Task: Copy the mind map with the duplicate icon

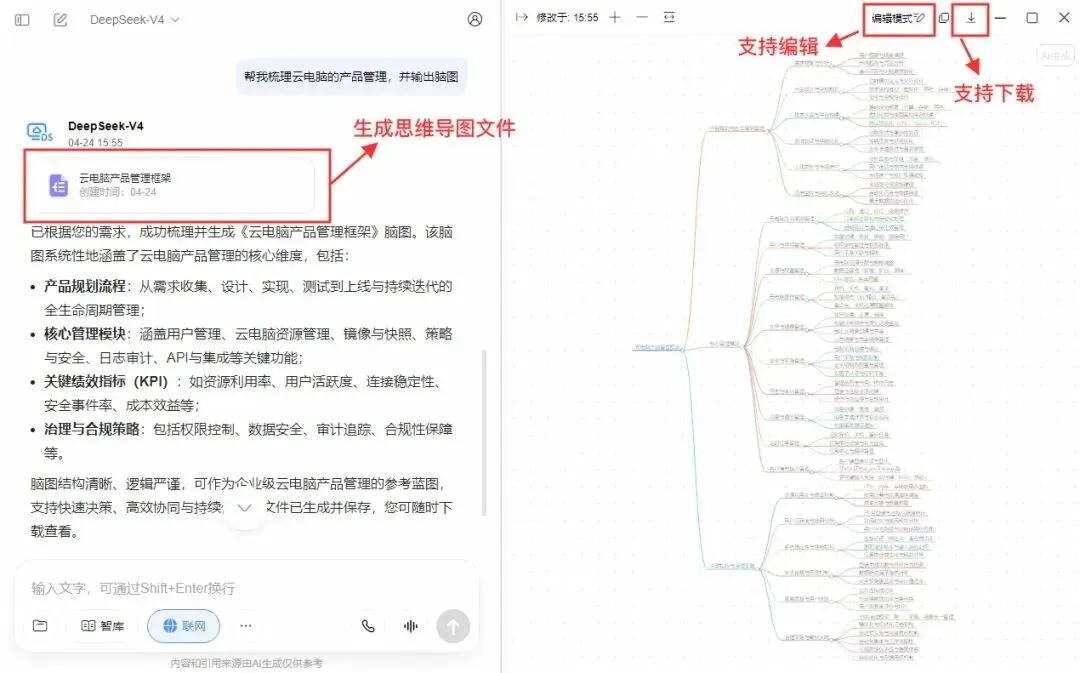Action: 944,18
